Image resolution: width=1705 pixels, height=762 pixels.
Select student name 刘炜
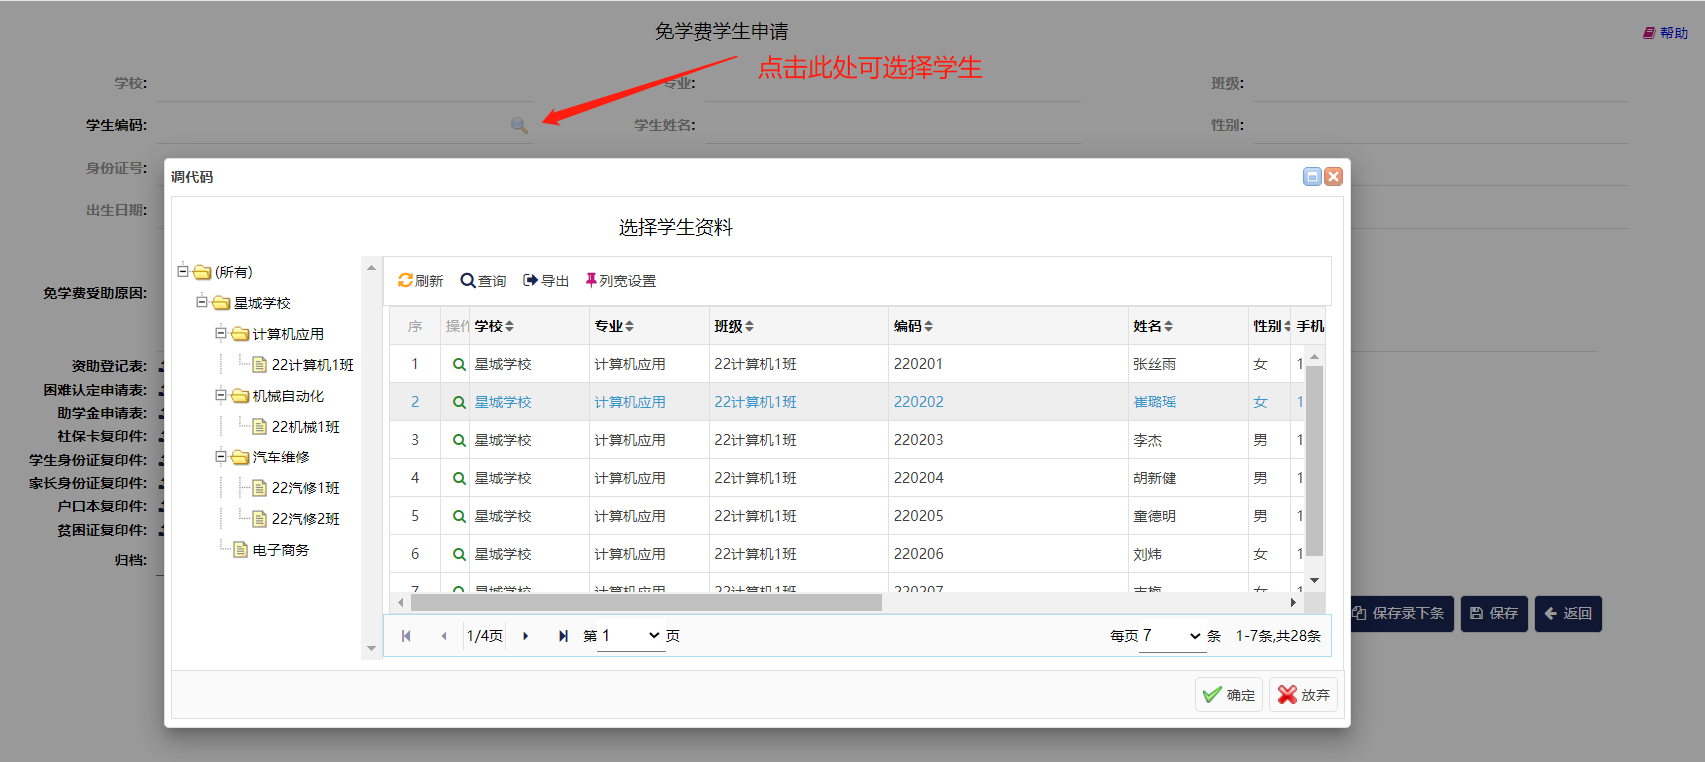(1148, 554)
